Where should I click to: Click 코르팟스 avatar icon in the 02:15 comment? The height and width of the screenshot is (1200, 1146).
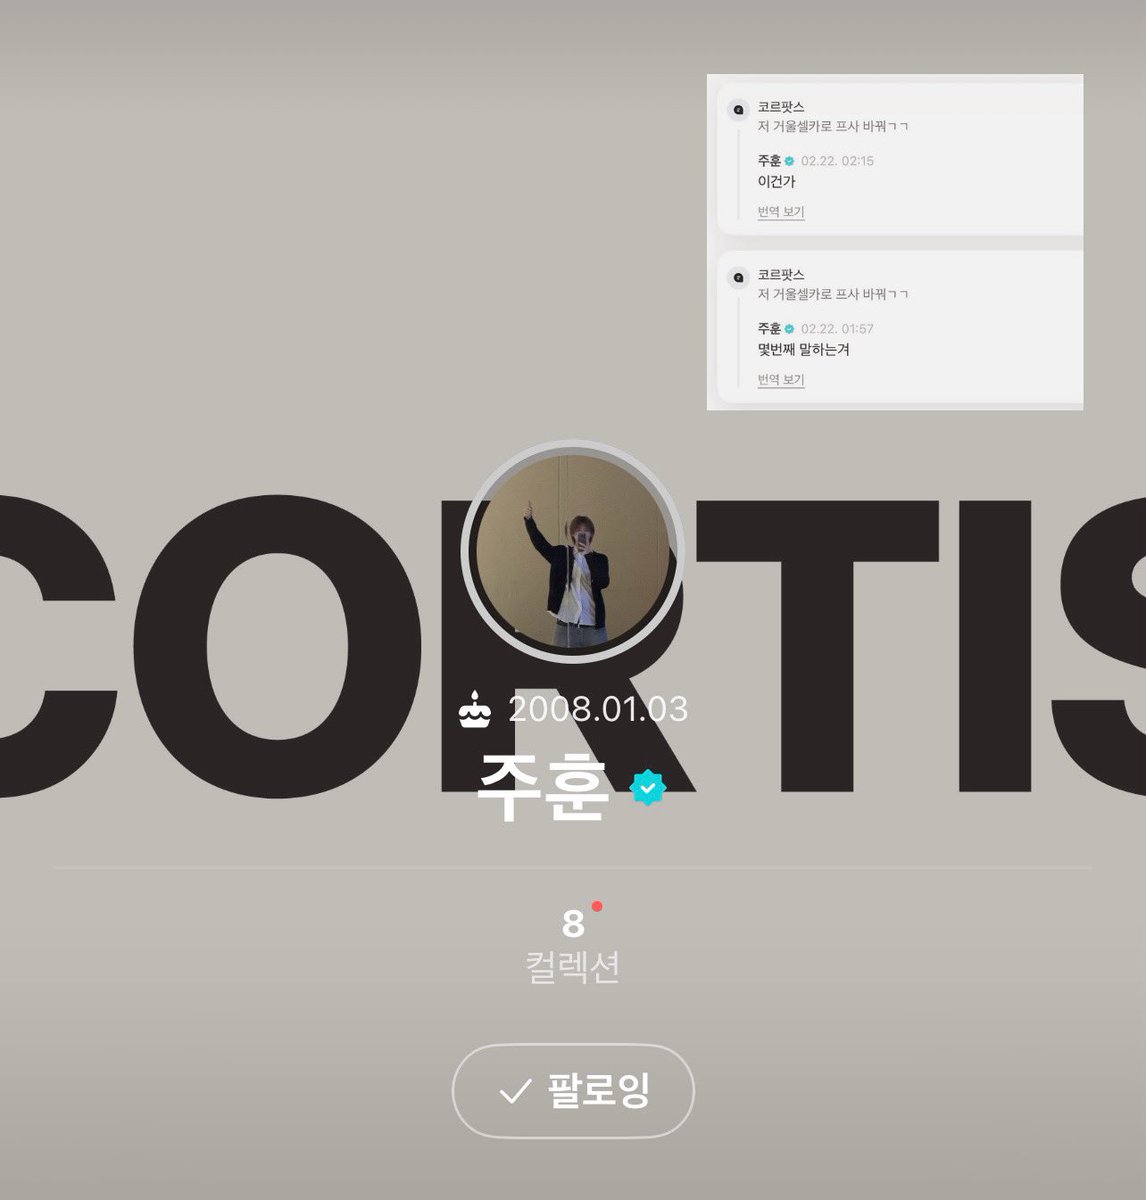click(738, 110)
